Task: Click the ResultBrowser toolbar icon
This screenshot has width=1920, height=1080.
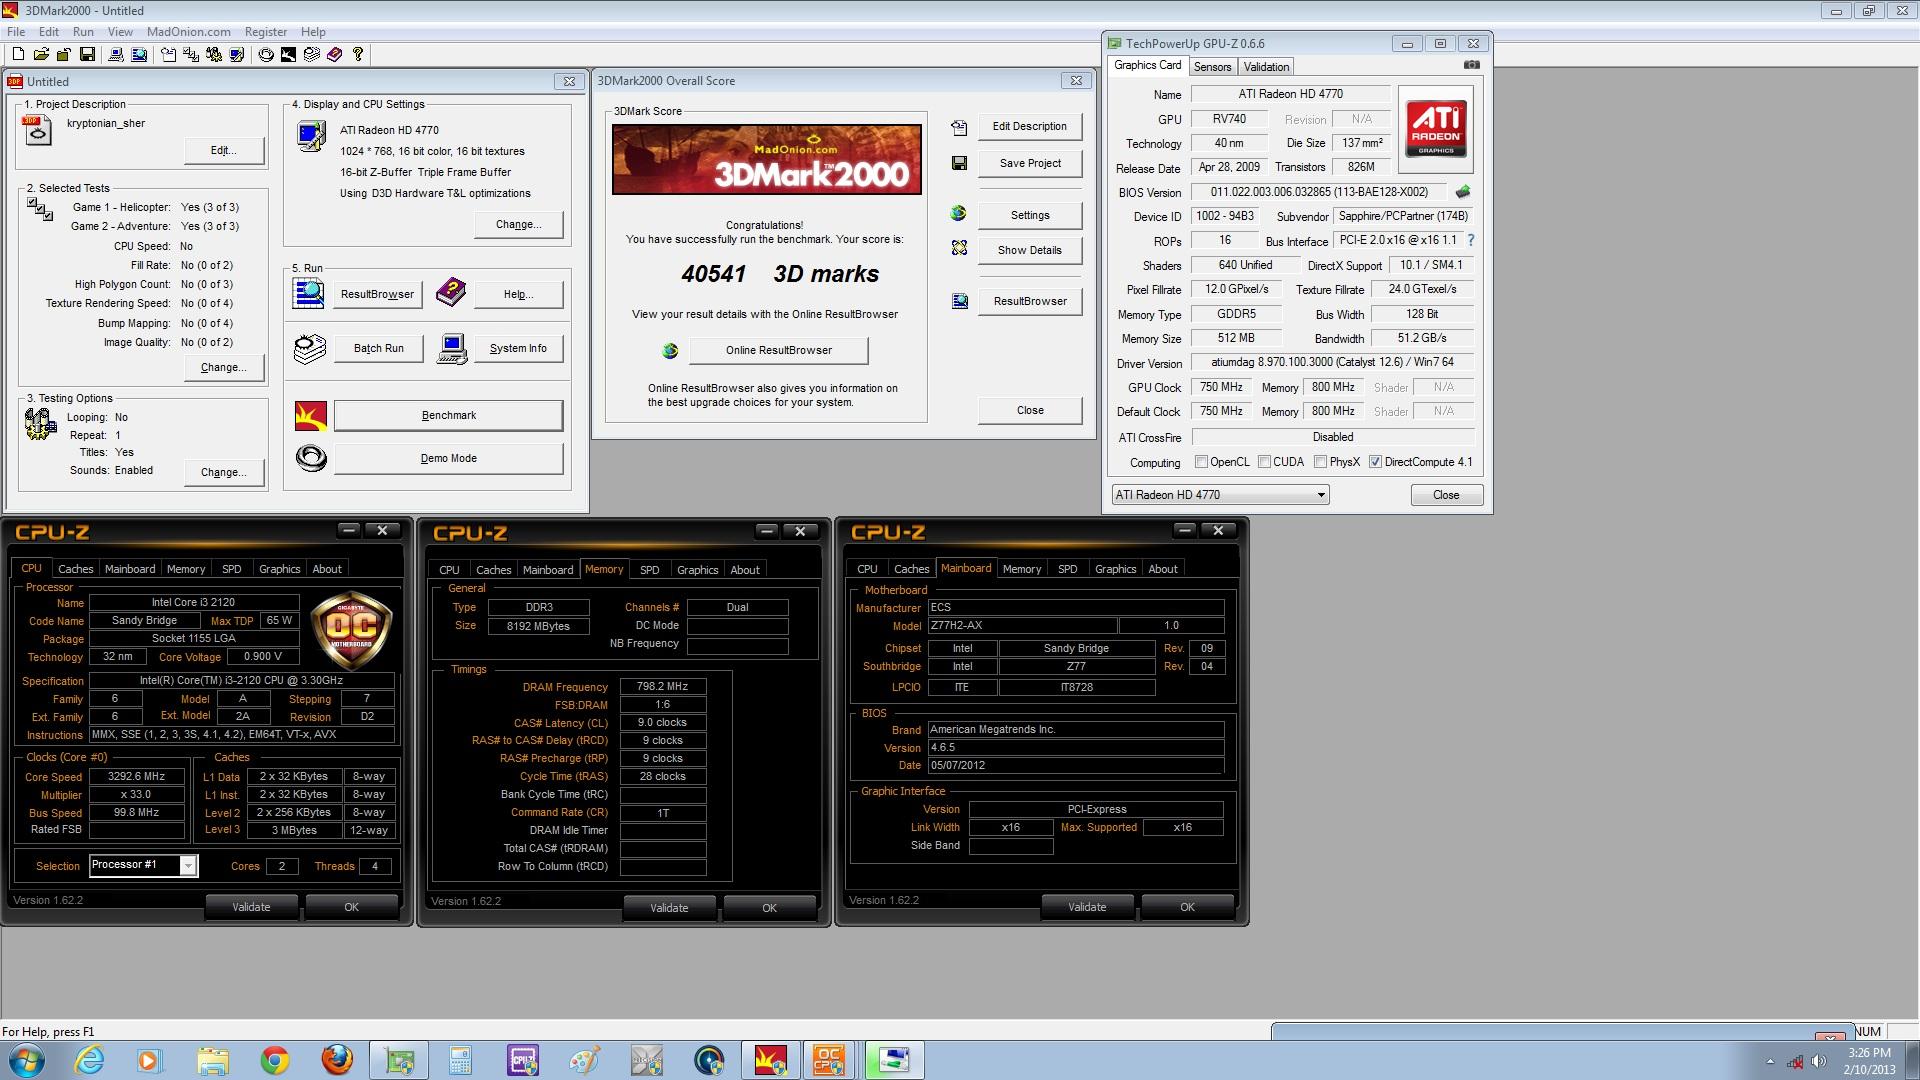Action: (139, 54)
